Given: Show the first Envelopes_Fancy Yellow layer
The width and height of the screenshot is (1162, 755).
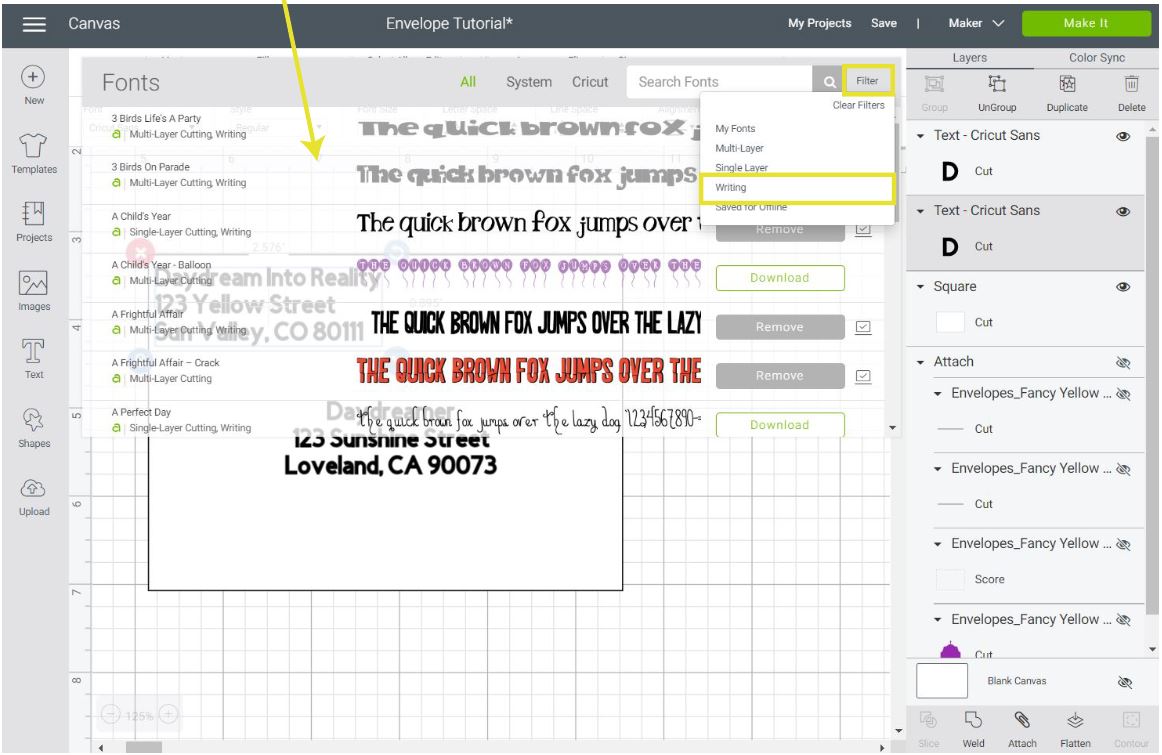Looking at the screenshot, I should (1123, 394).
